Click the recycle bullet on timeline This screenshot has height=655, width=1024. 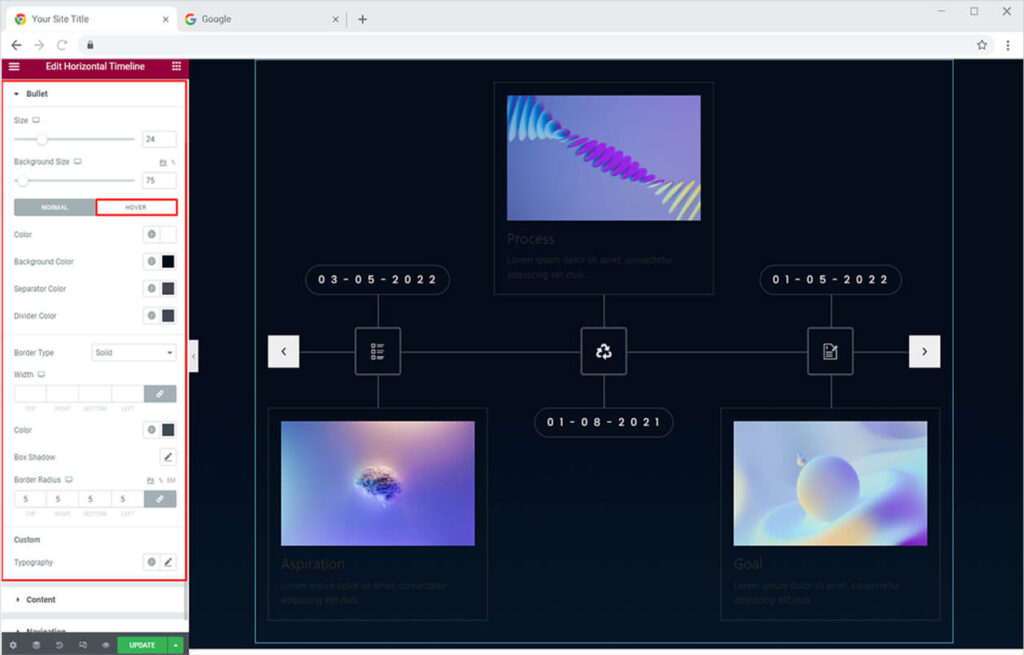coord(604,351)
